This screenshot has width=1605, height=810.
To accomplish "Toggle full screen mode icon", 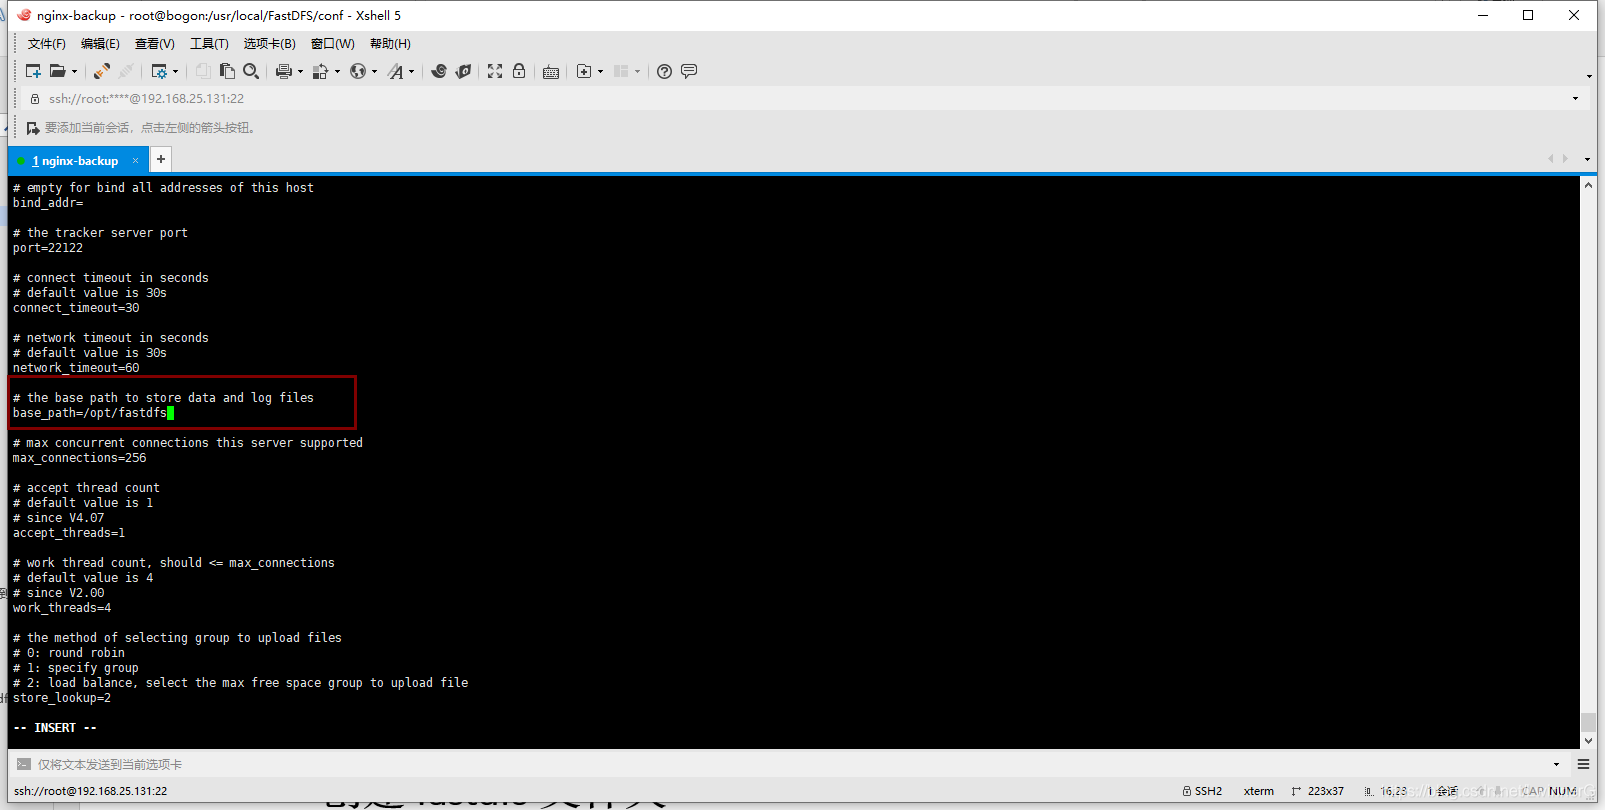I will point(495,71).
